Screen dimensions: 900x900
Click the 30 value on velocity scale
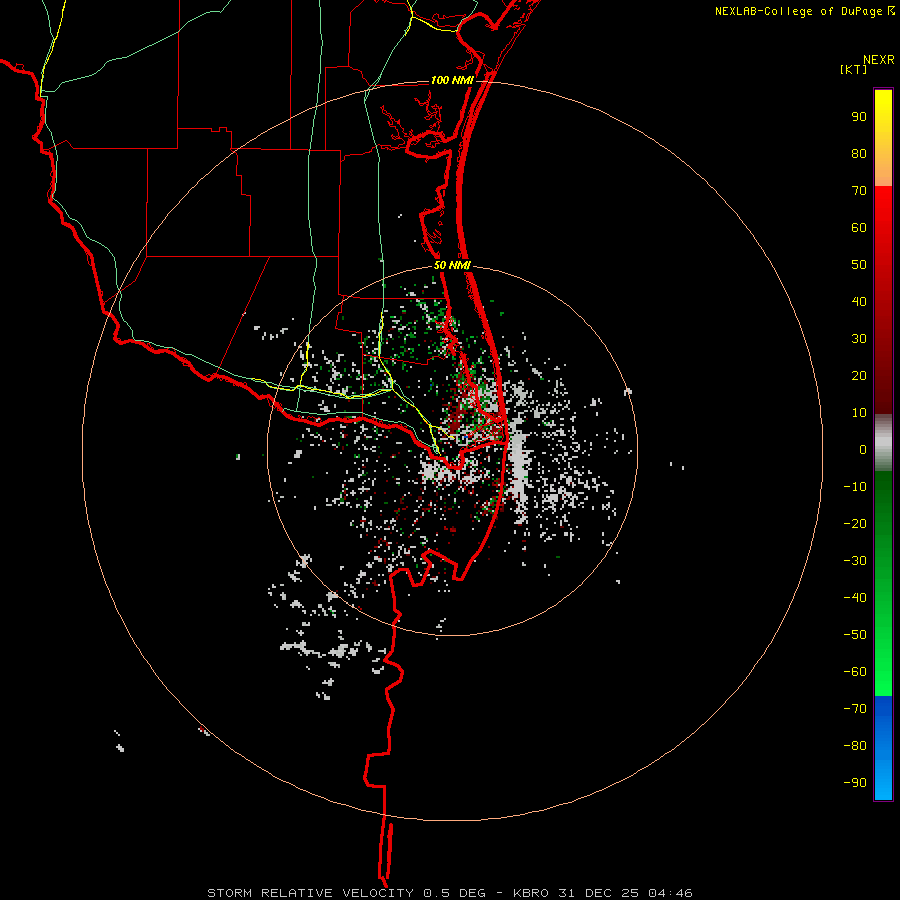(859, 339)
